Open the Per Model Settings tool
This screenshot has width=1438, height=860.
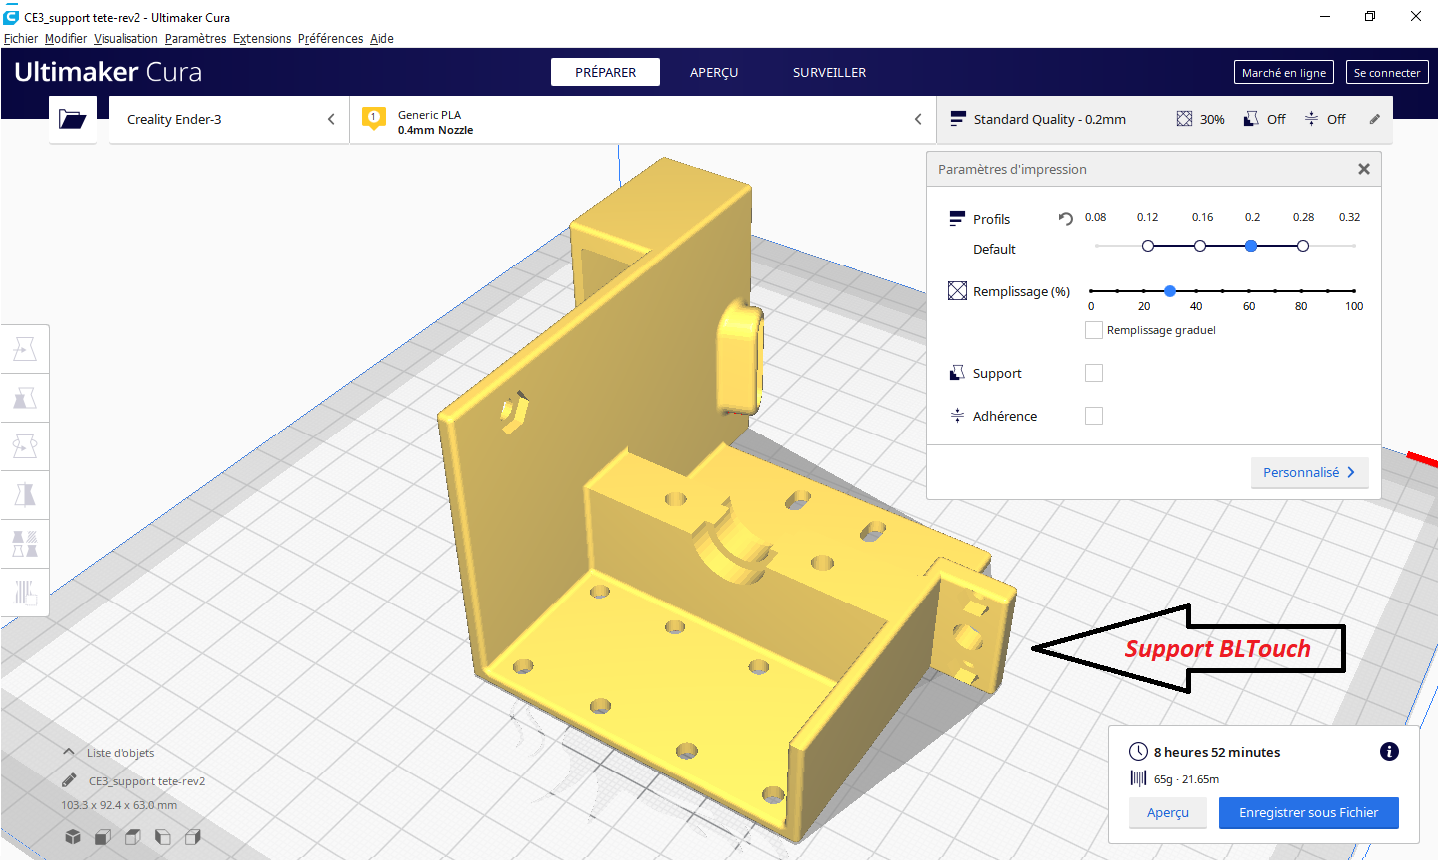25,544
